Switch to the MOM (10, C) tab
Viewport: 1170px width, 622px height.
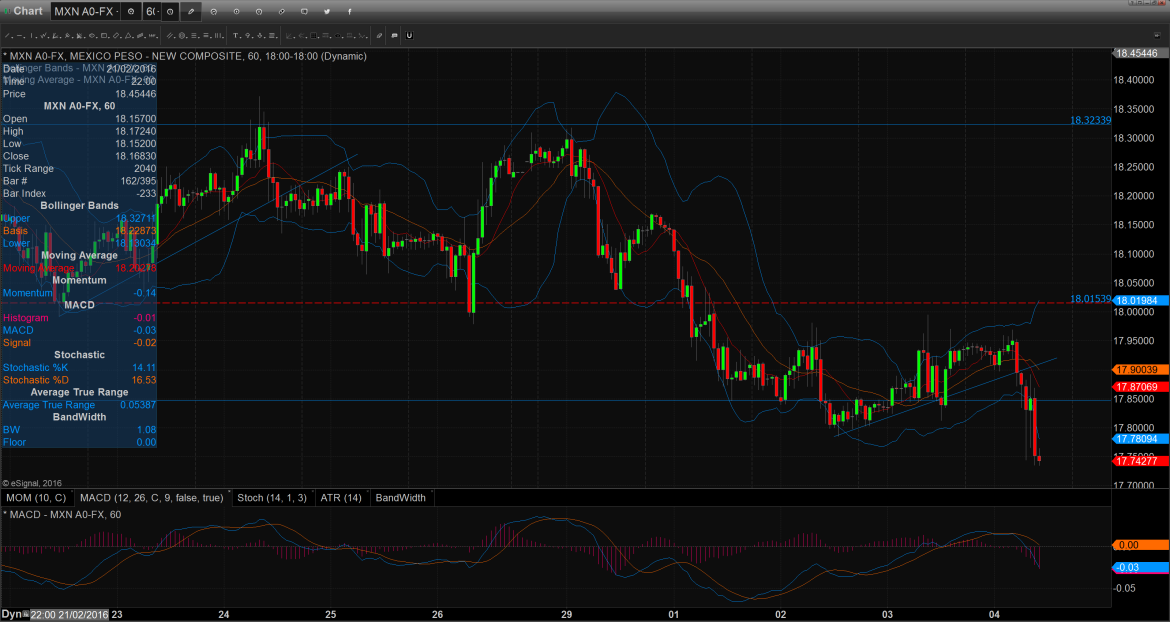37,497
